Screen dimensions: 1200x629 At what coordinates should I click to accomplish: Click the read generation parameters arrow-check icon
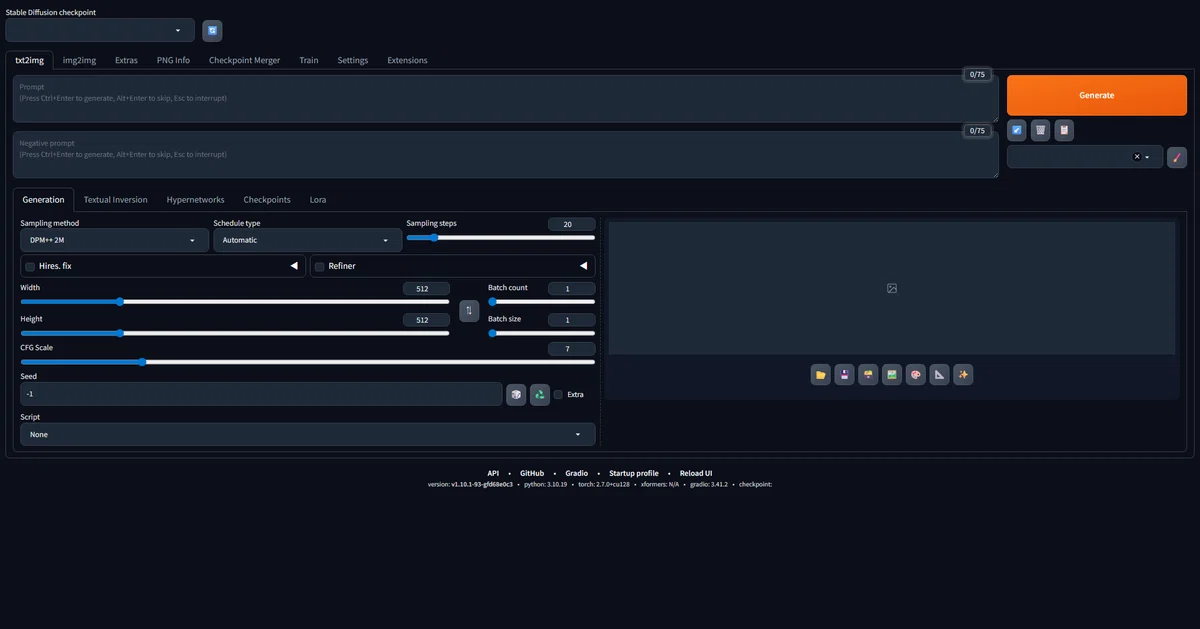coord(1017,130)
